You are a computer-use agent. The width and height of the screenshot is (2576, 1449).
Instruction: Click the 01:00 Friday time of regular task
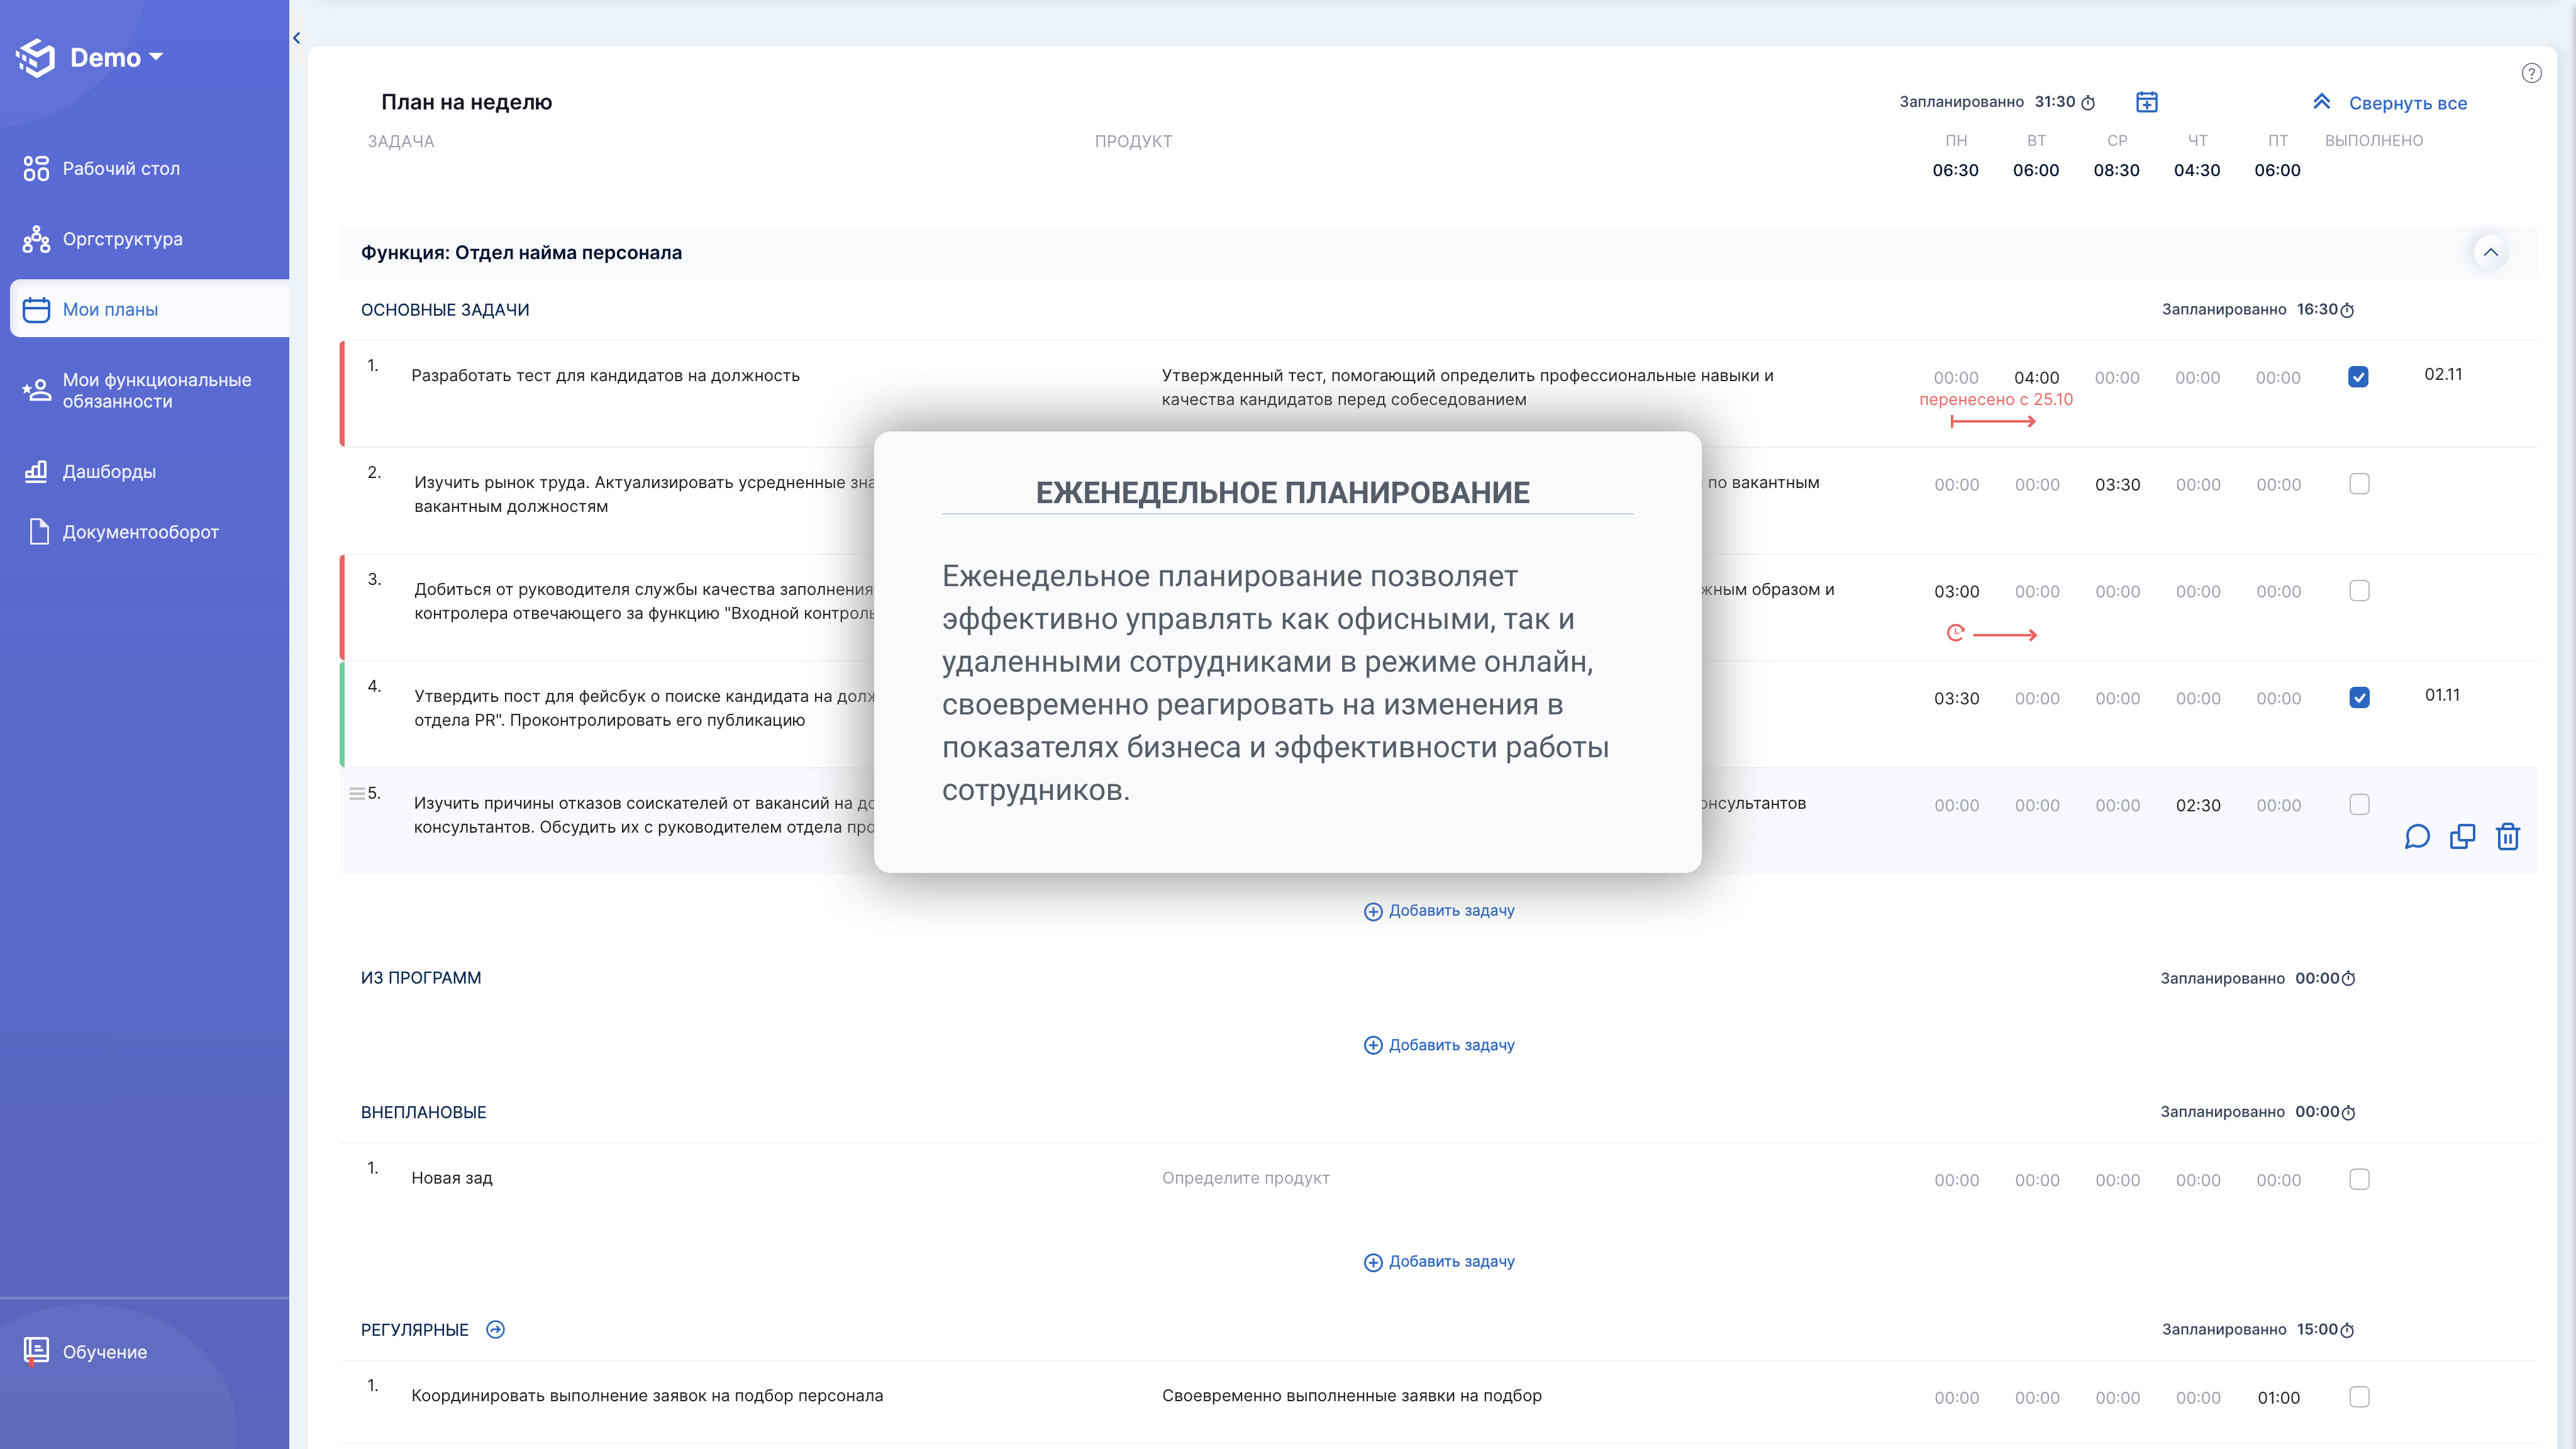tap(2278, 1398)
